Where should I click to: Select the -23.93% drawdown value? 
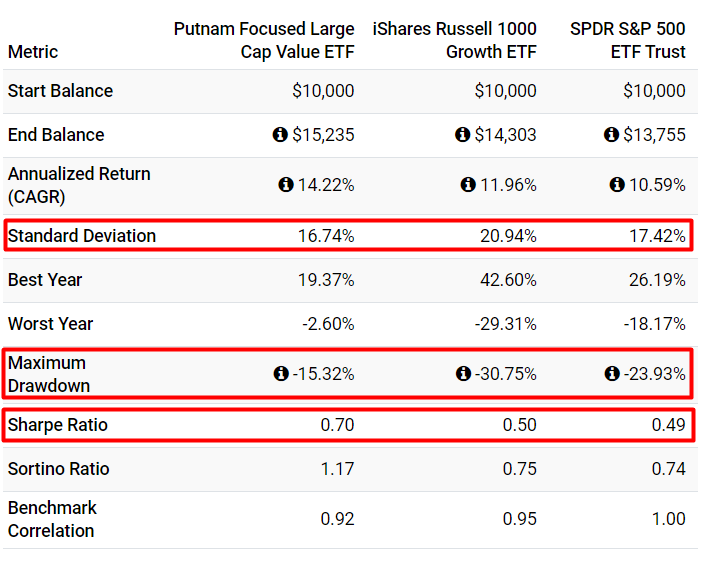coord(655,374)
